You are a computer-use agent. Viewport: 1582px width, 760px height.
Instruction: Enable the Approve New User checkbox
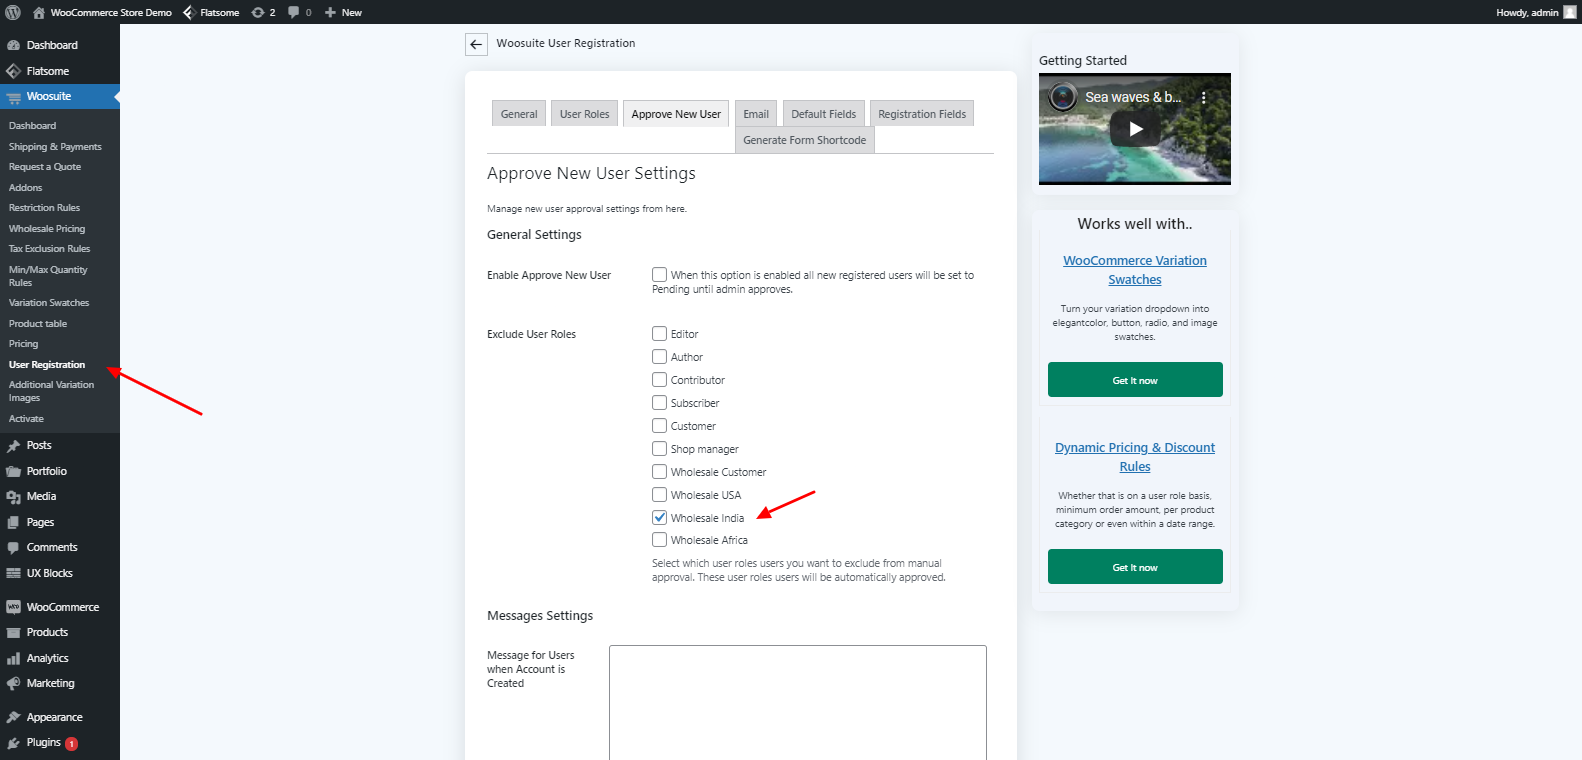click(660, 274)
